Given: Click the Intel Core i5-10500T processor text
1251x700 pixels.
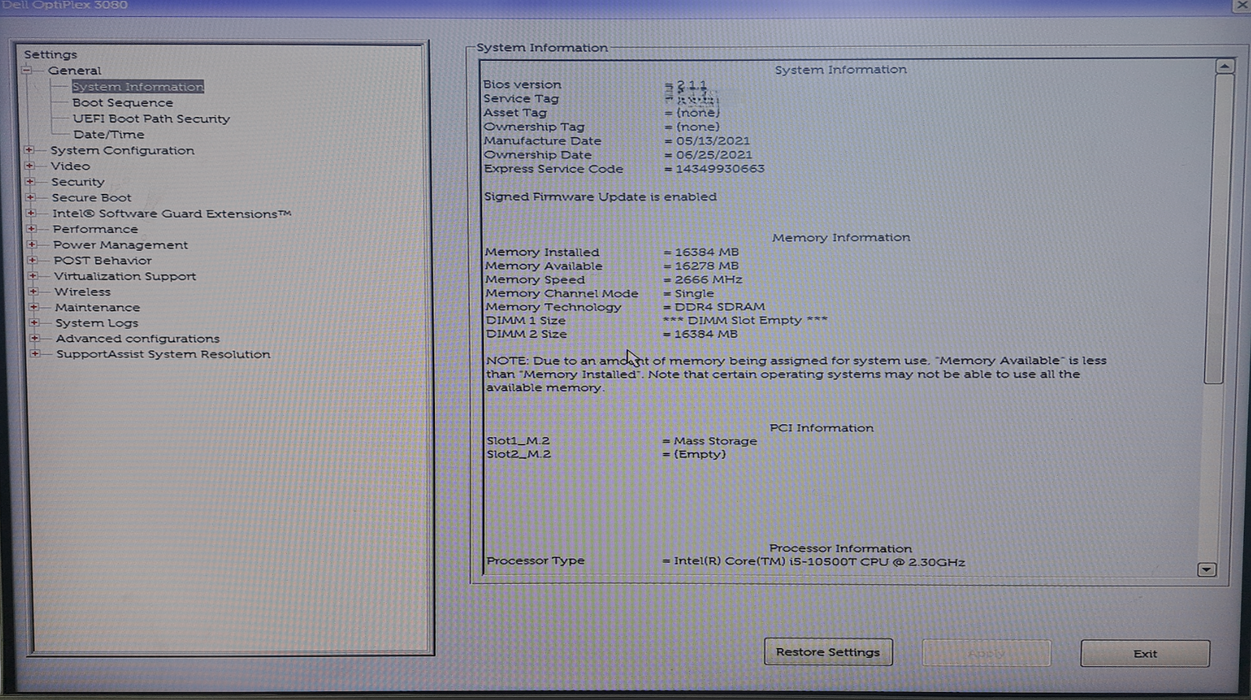Looking at the screenshot, I should [819, 562].
